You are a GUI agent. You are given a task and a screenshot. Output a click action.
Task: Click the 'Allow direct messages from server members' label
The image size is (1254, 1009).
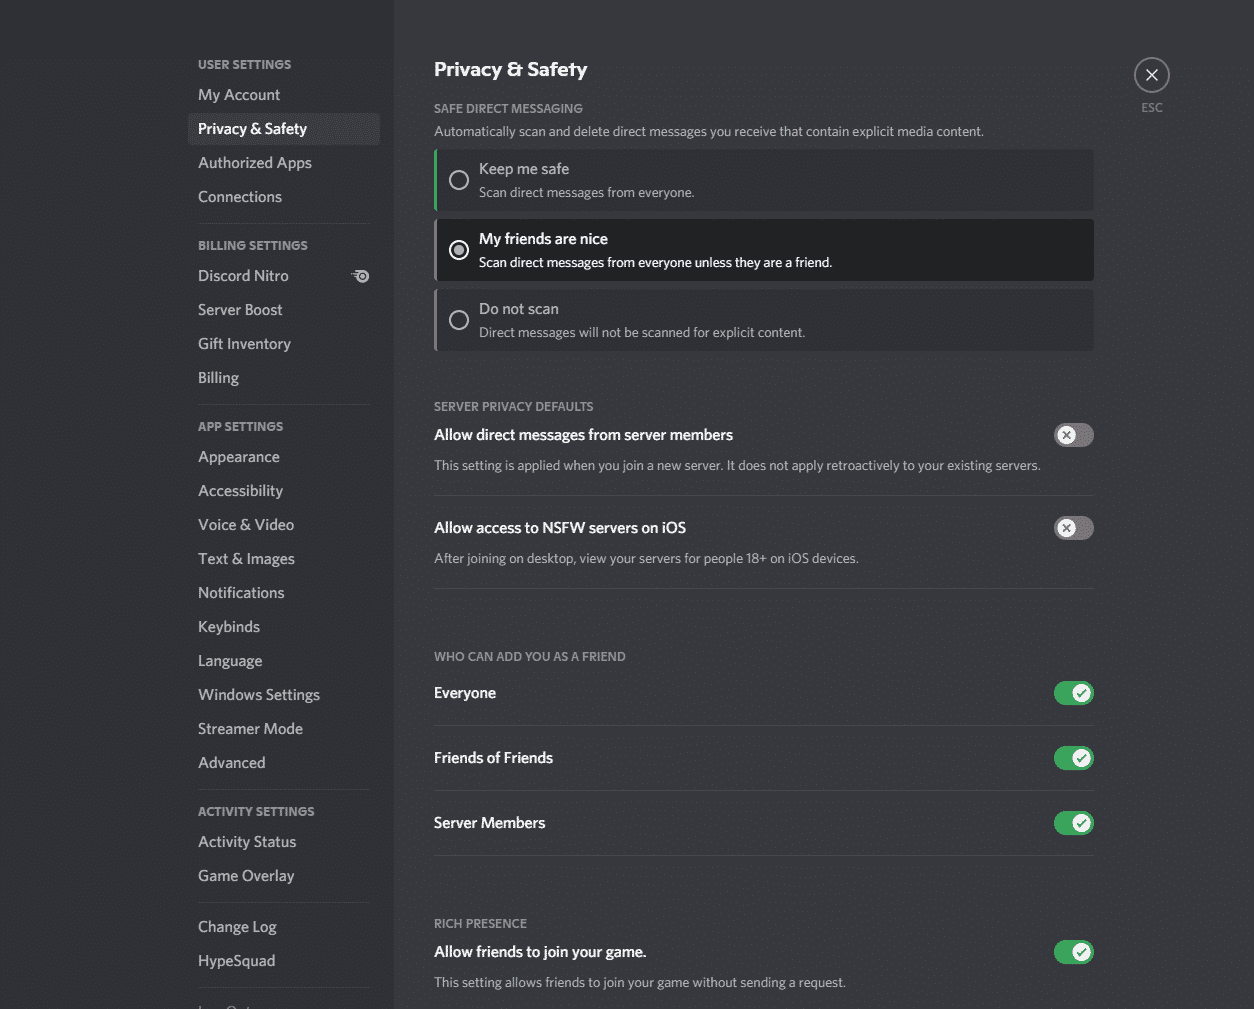tap(584, 435)
